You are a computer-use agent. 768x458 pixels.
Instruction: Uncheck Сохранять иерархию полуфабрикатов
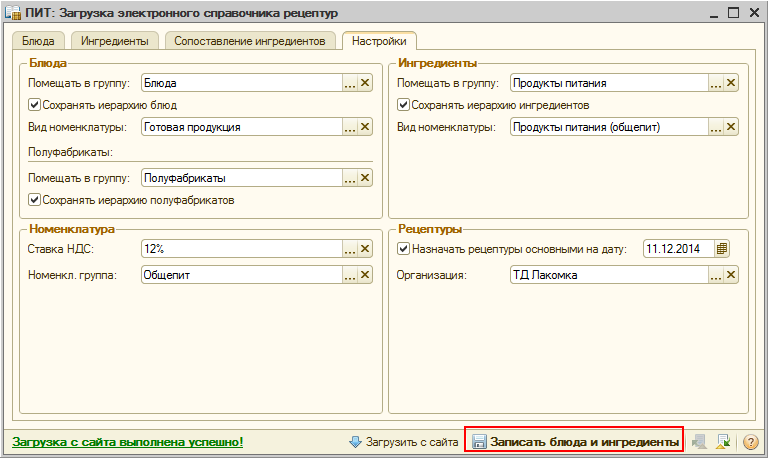tap(35, 199)
